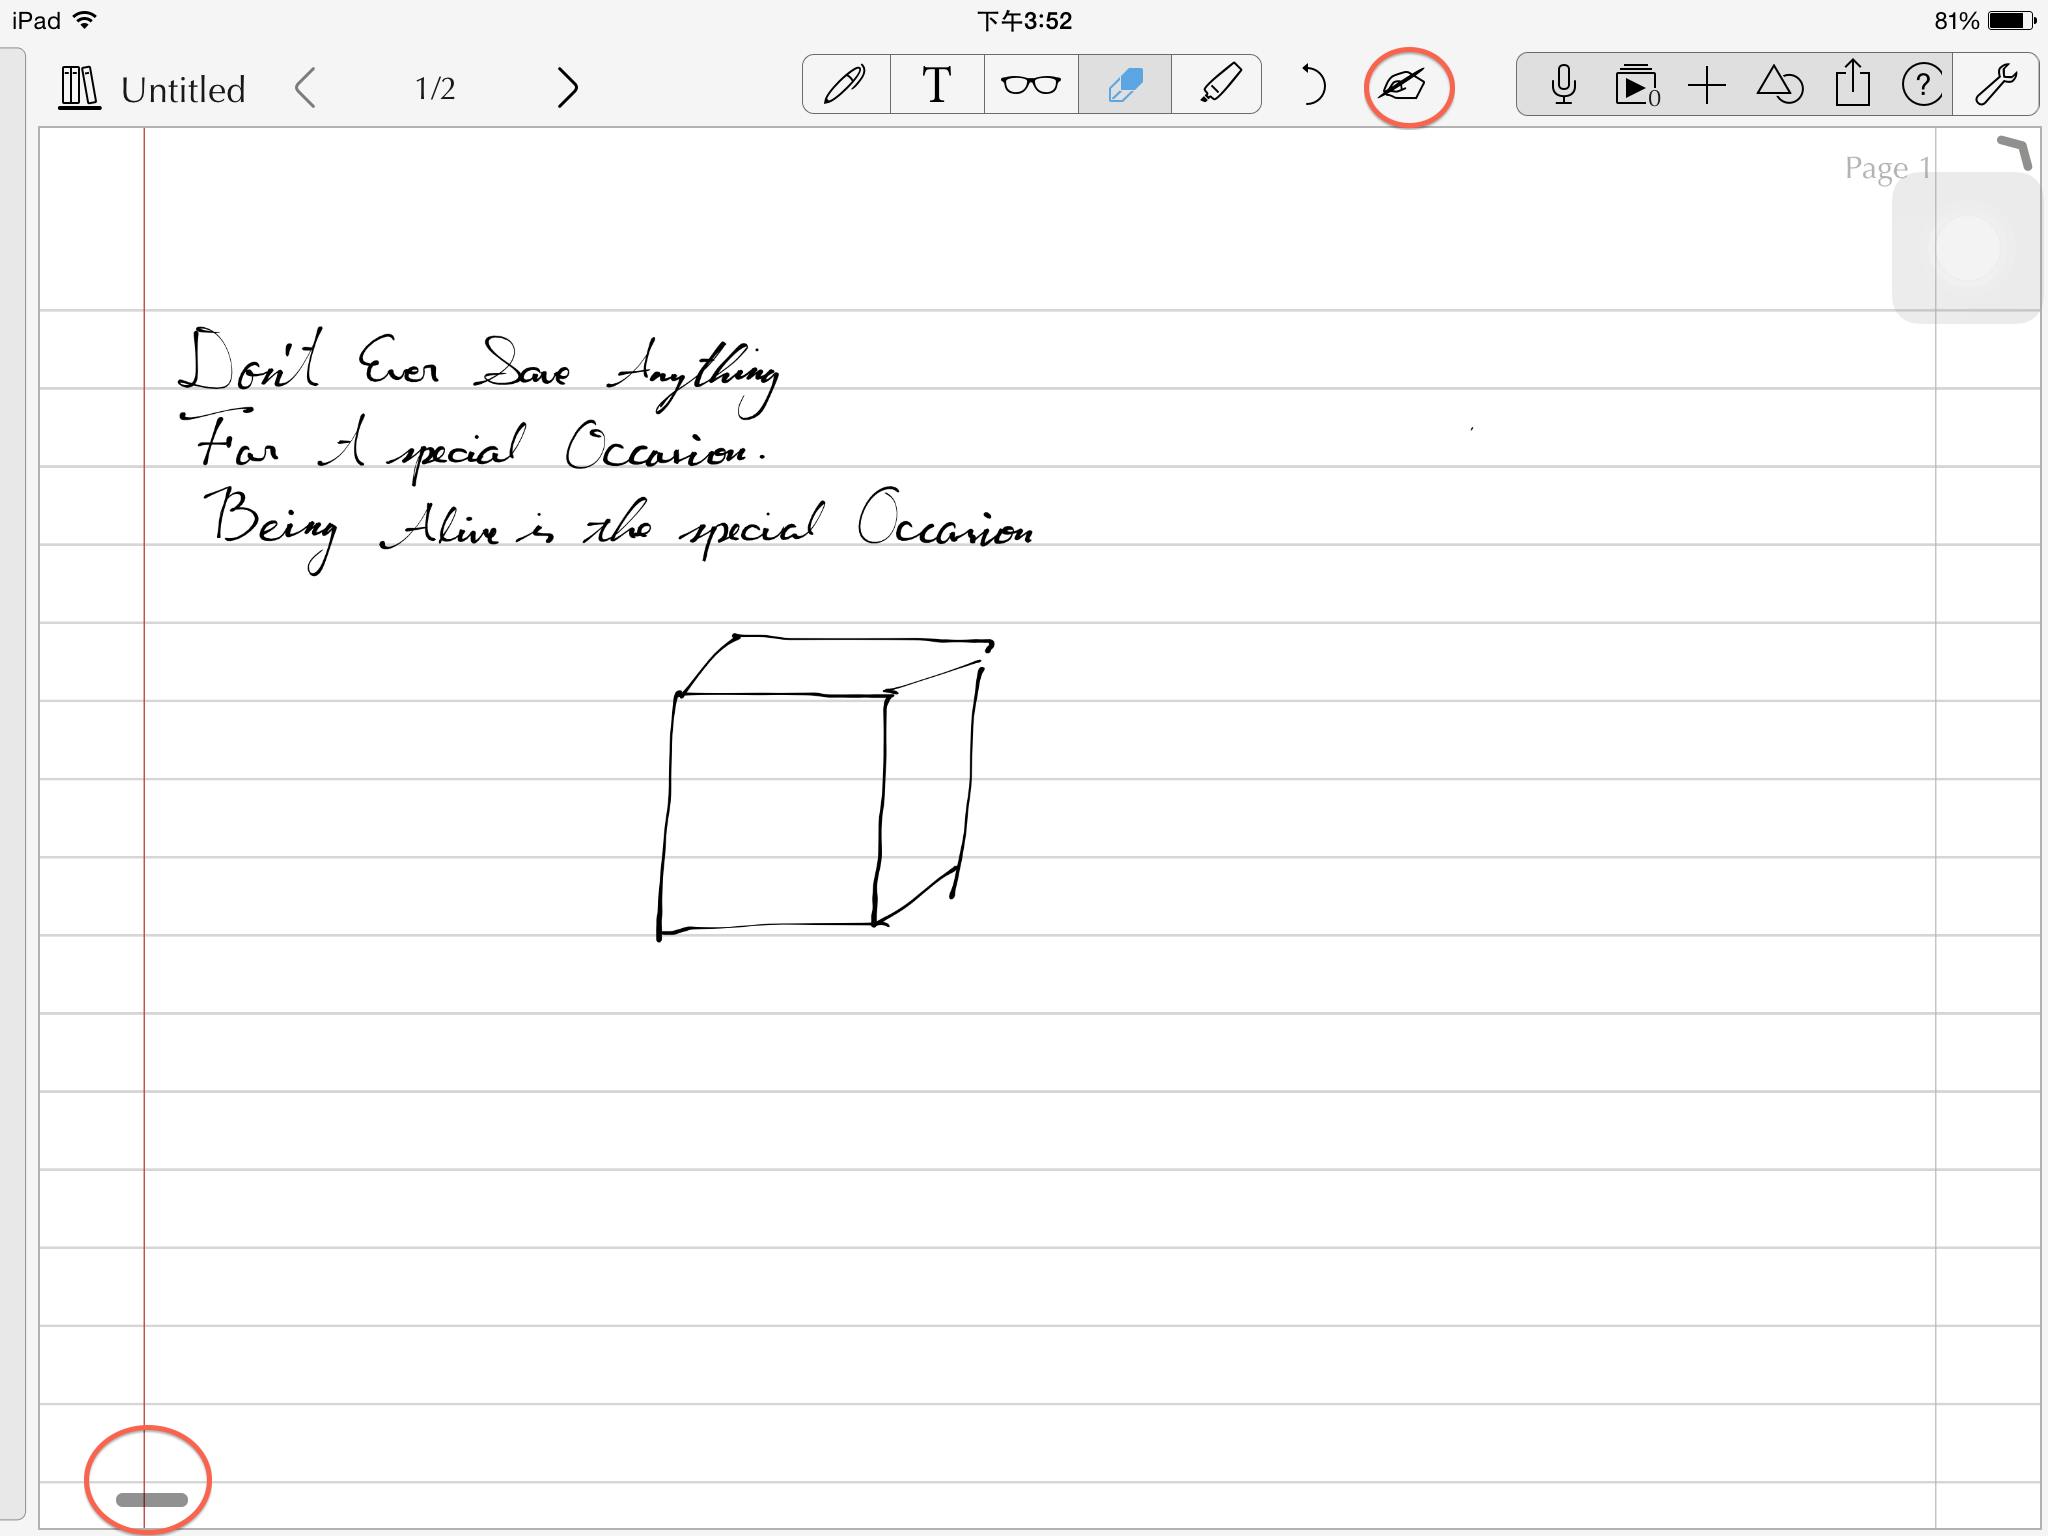Open the recordings playback list
The width and height of the screenshot is (2048, 1536).
(1637, 85)
